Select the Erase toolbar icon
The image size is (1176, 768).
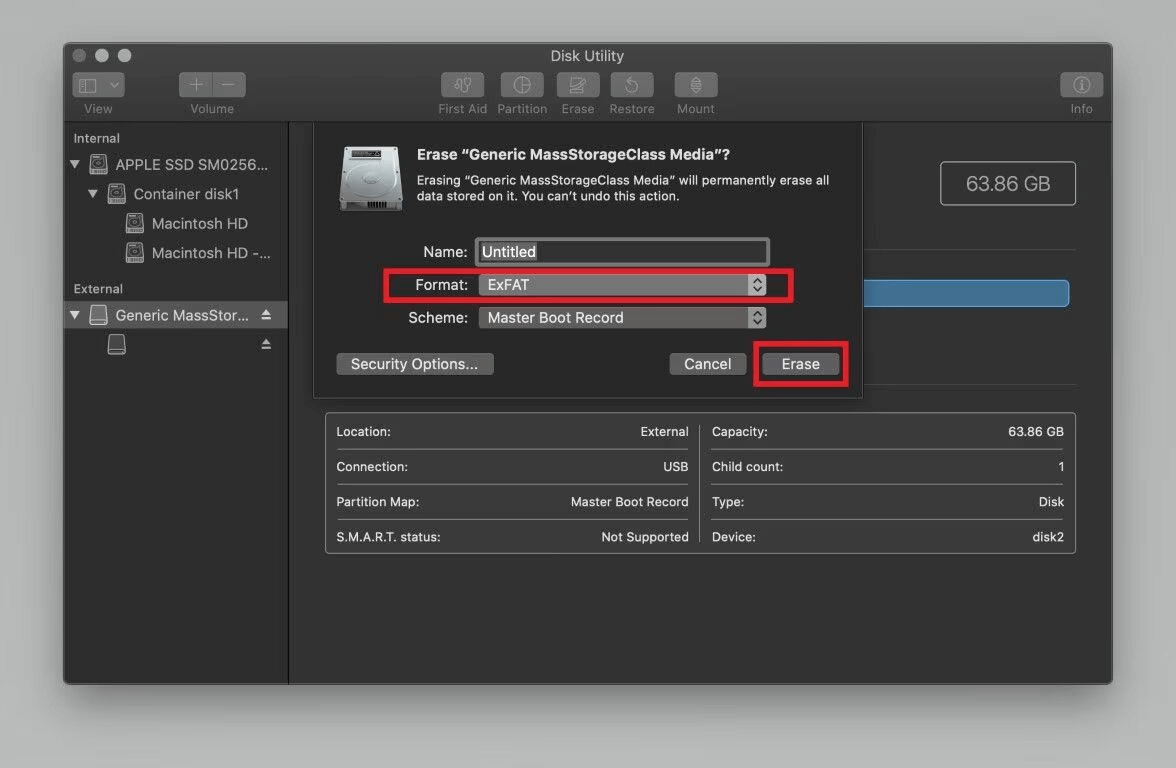pos(577,85)
